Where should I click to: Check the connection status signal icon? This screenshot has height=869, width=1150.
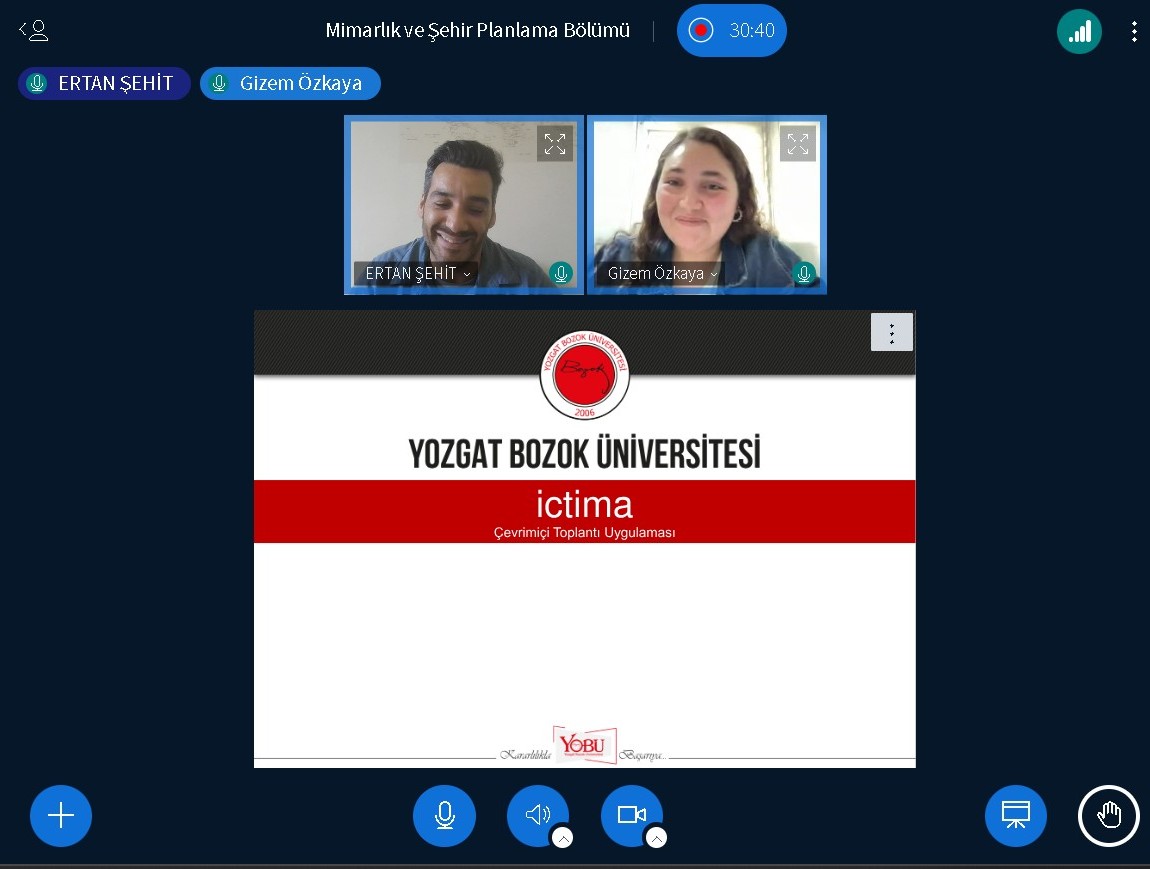(x=1079, y=31)
